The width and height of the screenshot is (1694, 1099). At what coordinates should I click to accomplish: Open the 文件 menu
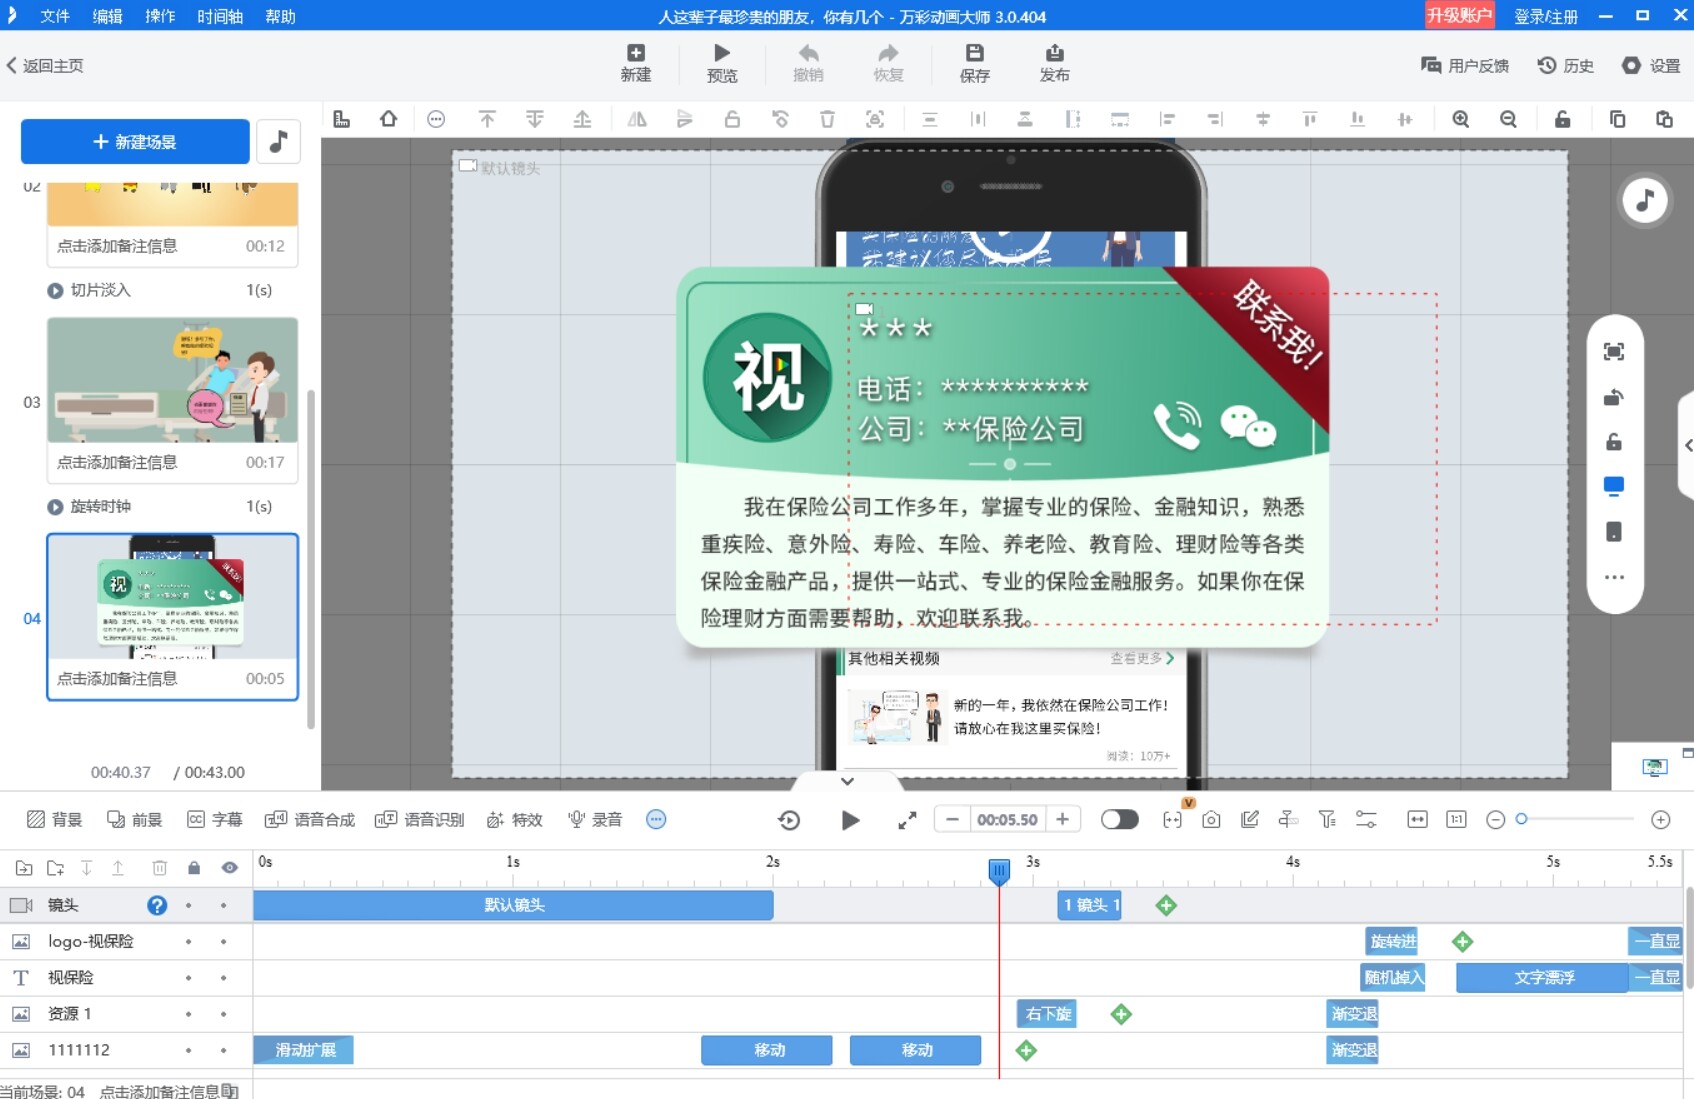click(x=54, y=16)
